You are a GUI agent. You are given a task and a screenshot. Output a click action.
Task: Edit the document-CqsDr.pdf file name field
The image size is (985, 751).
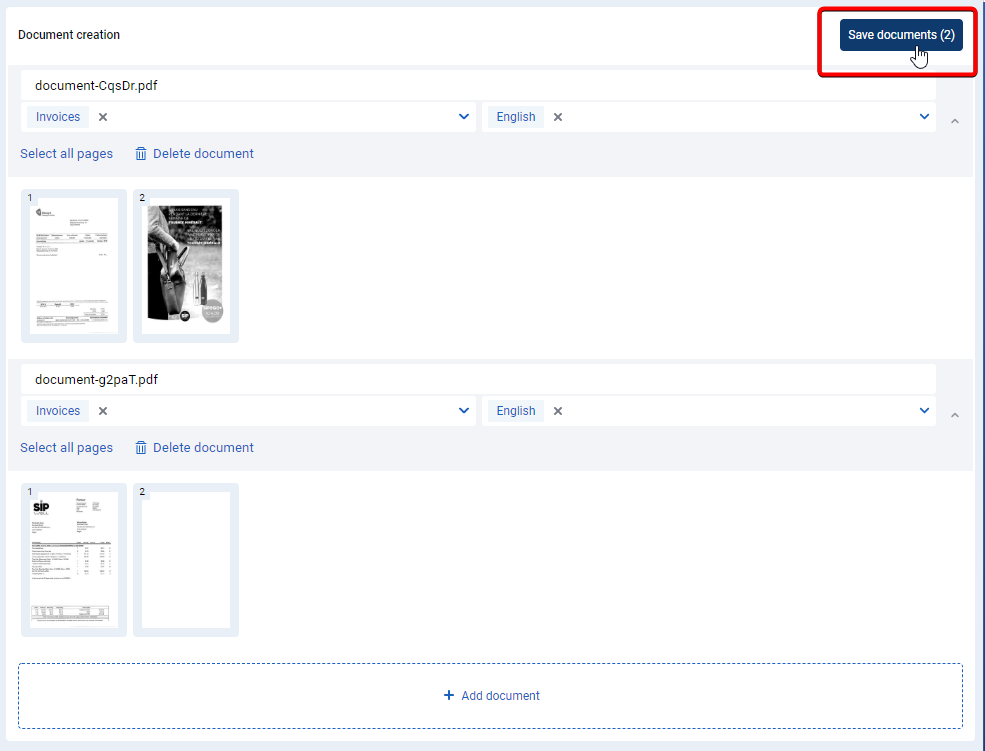click(478, 85)
